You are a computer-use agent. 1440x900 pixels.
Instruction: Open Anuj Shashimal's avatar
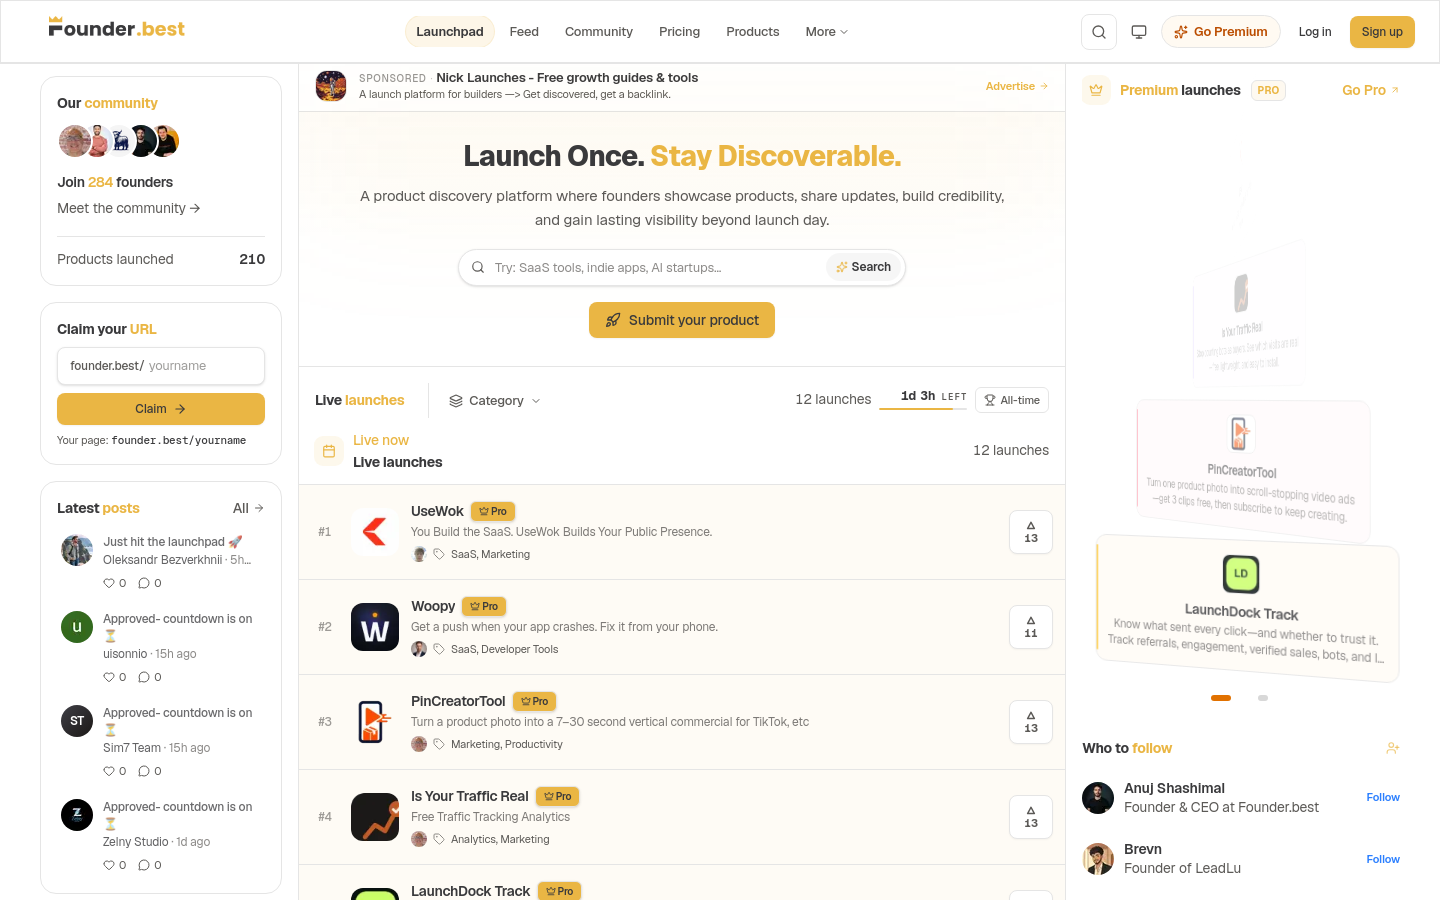pyautogui.click(x=1098, y=798)
